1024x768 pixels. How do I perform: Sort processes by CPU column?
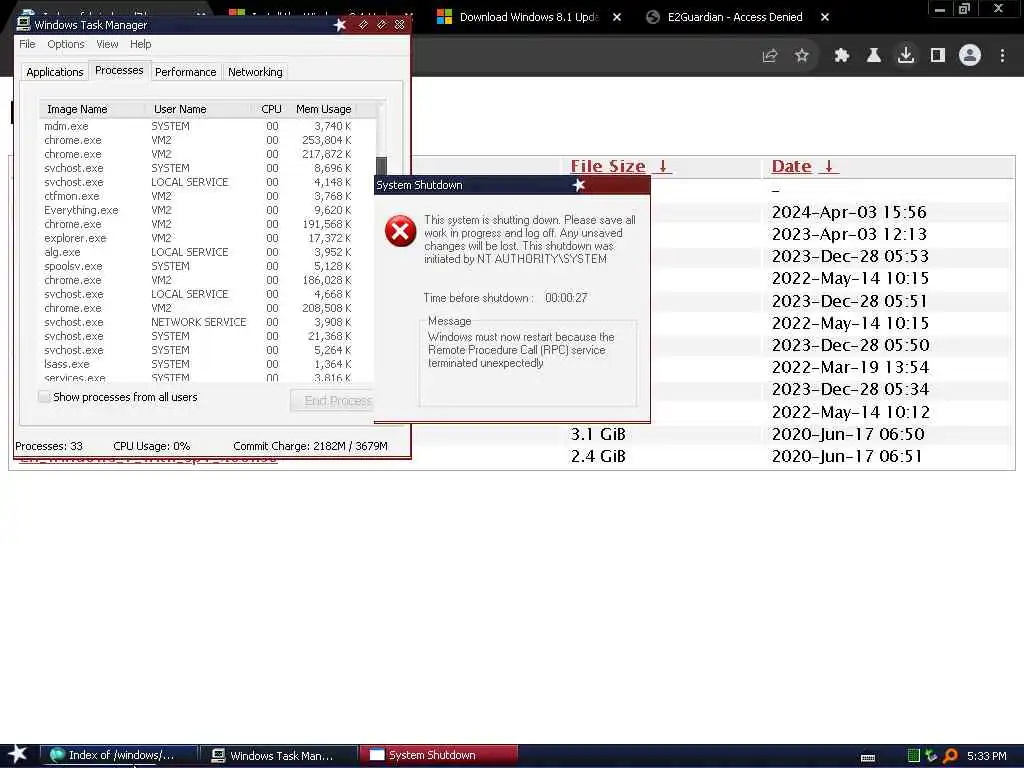click(x=271, y=109)
